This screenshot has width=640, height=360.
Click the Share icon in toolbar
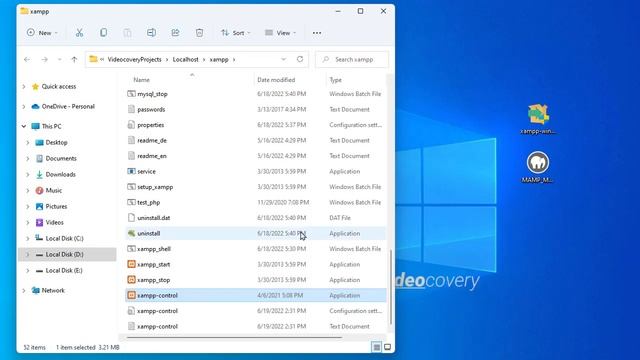pyautogui.click(x=175, y=33)
